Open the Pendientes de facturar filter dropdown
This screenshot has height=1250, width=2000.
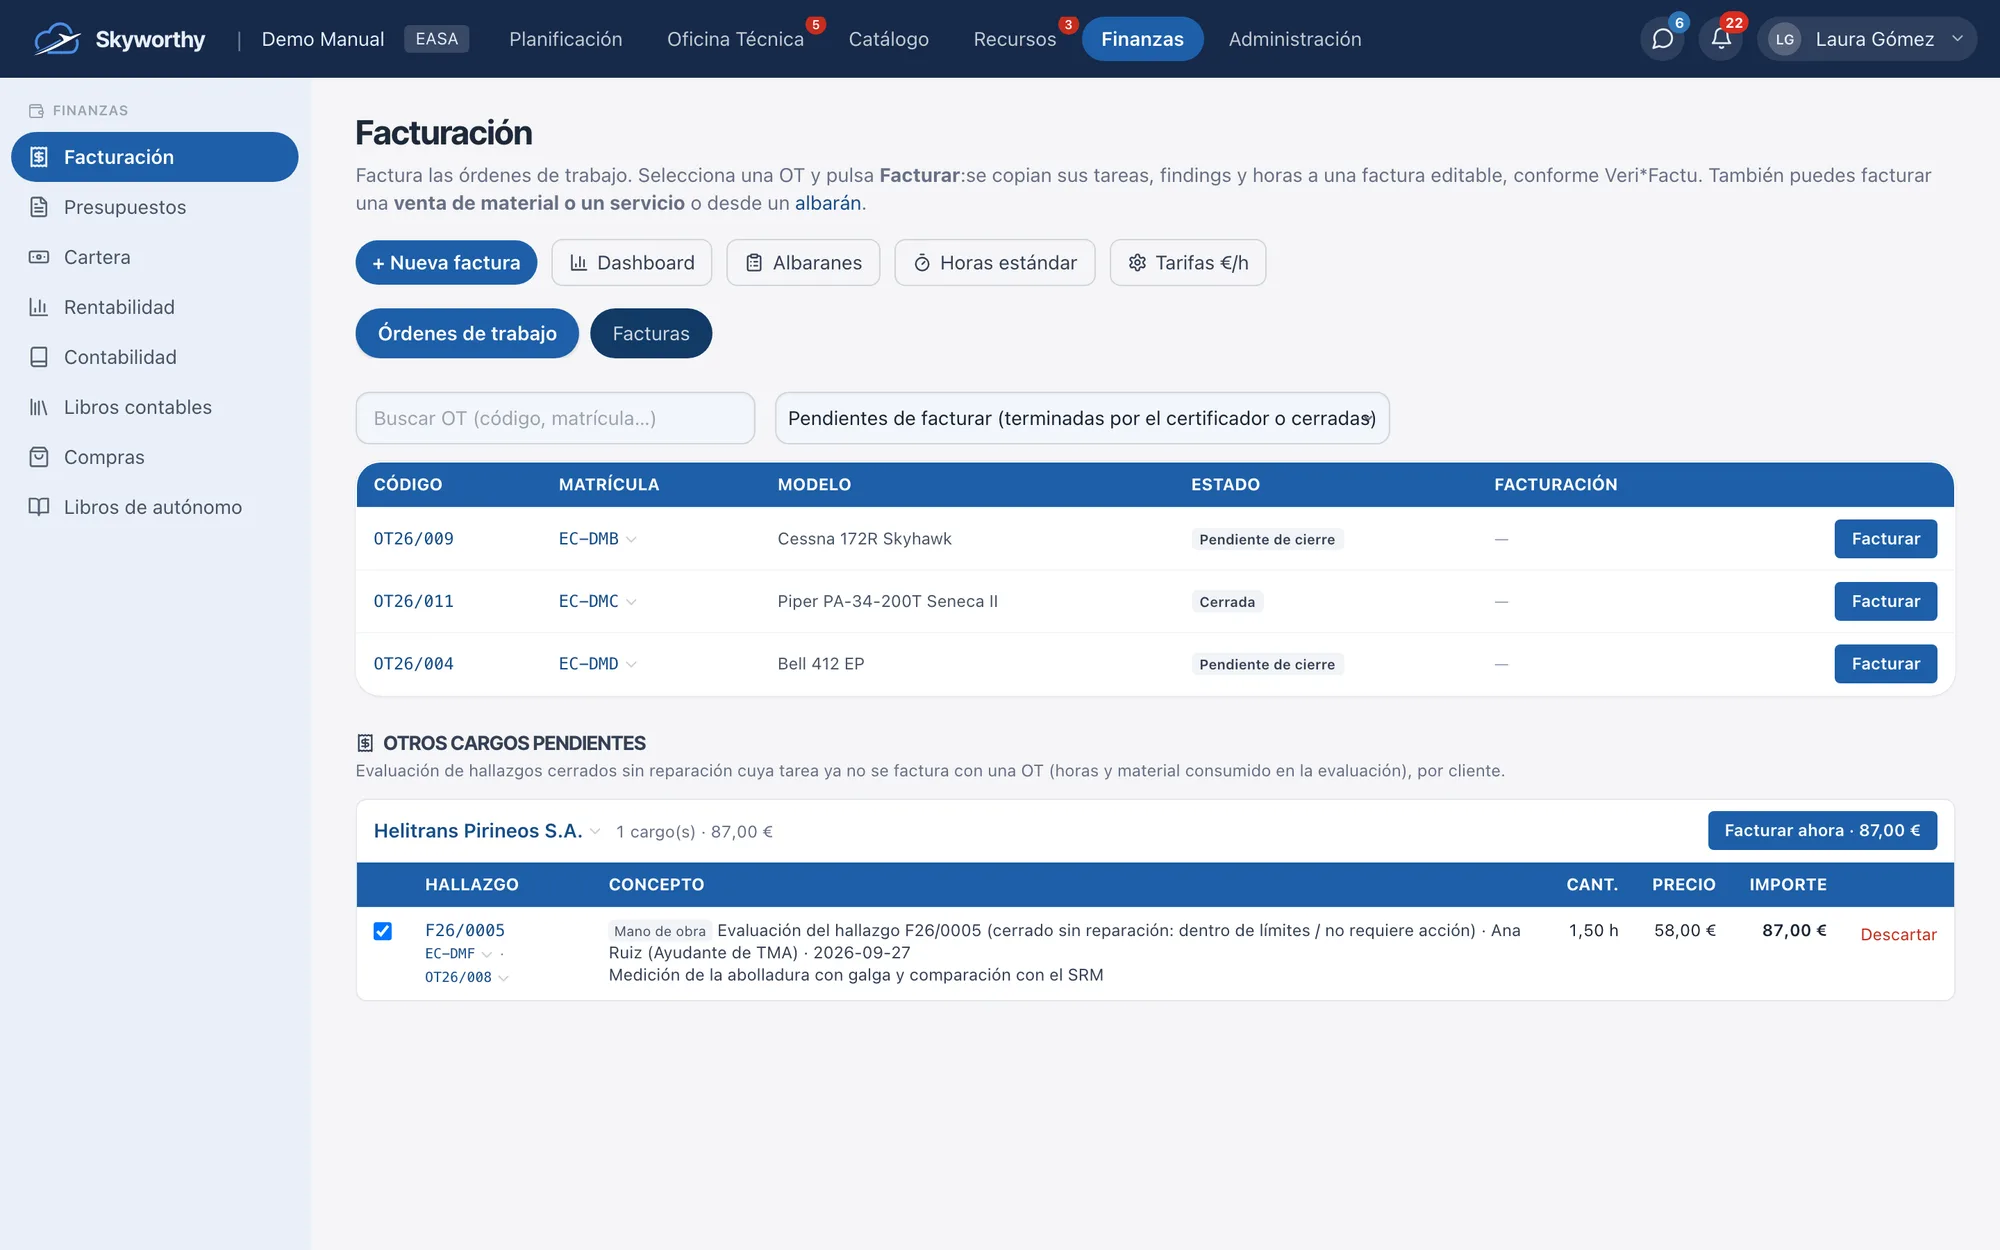[x=1082, y=418]
